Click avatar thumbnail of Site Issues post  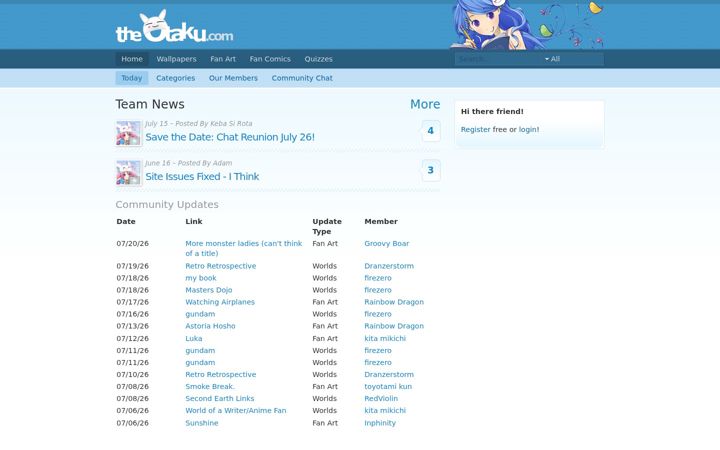click(x=129, y=173)
